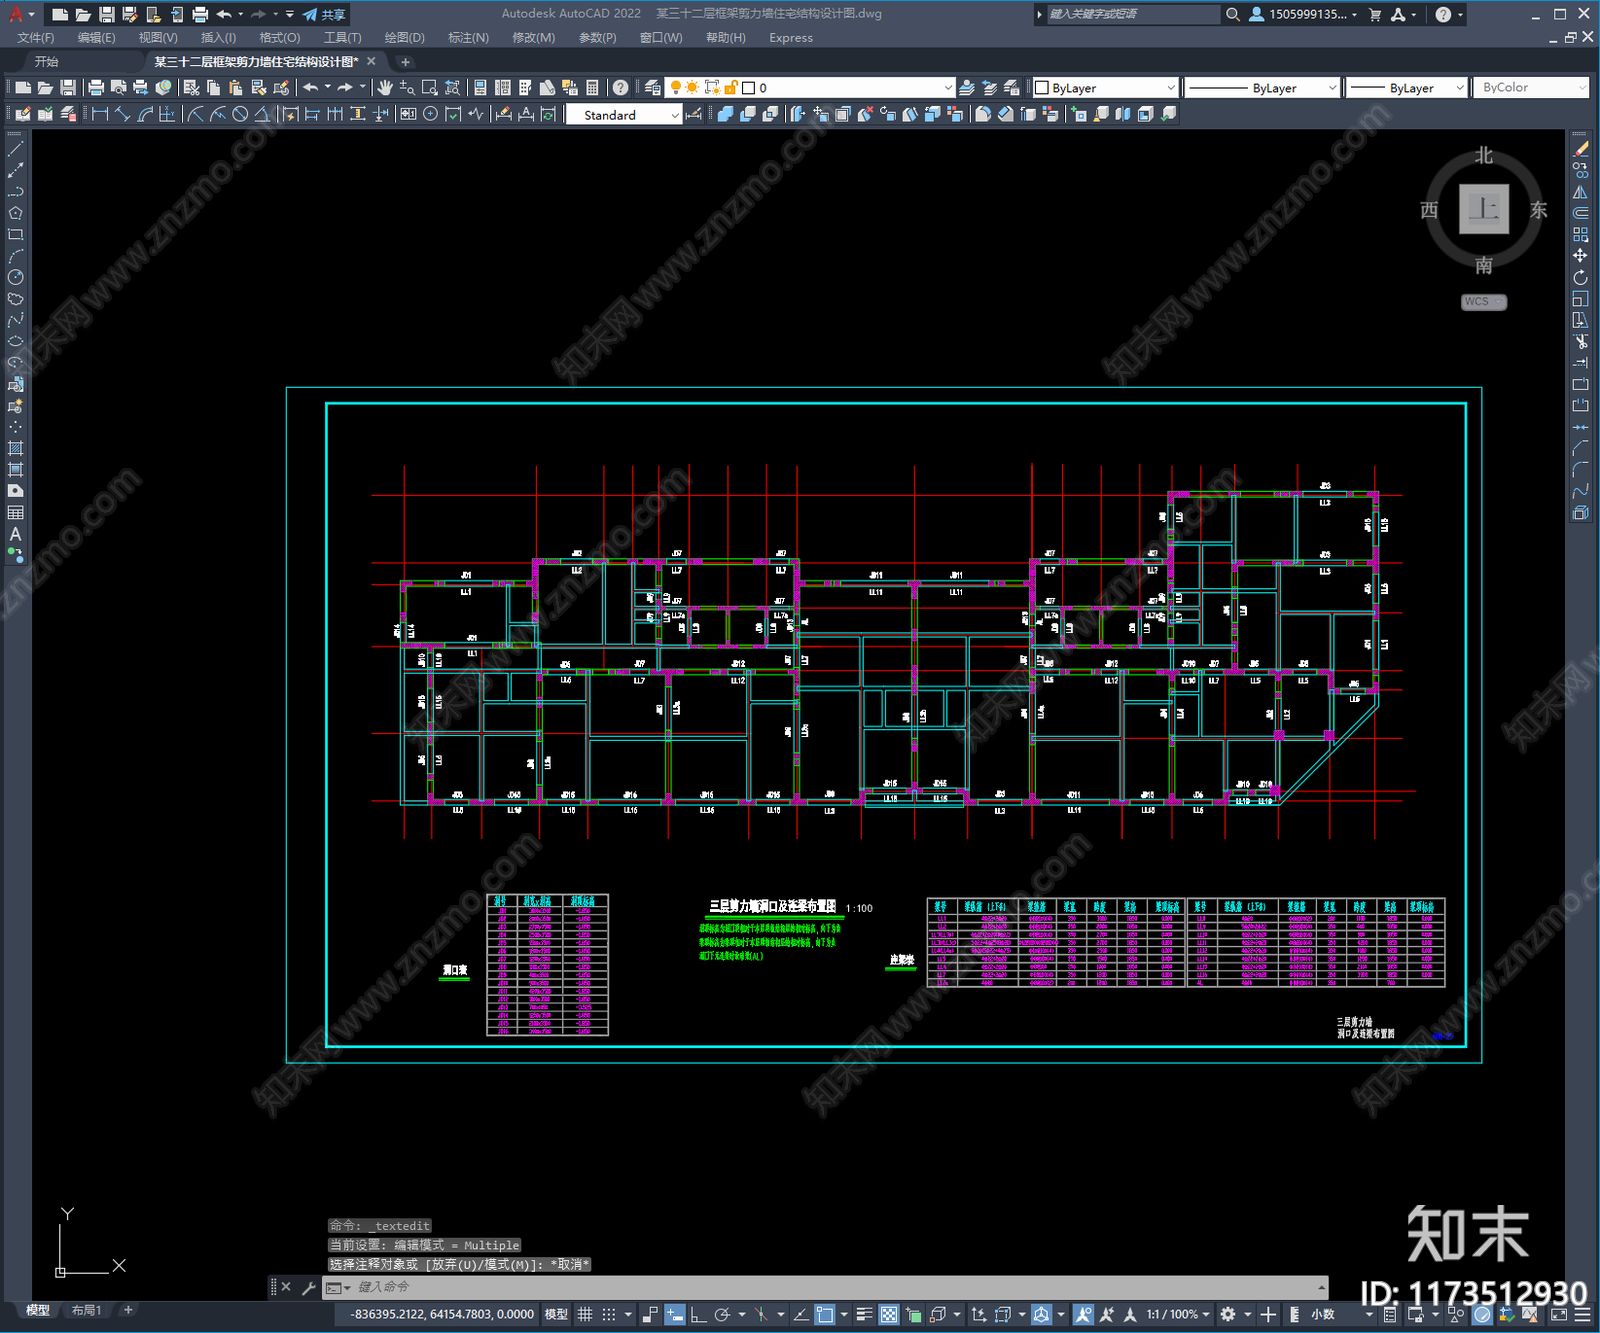
Task: Select the Diameter dimension tool
Action: (x=240, y=114)
